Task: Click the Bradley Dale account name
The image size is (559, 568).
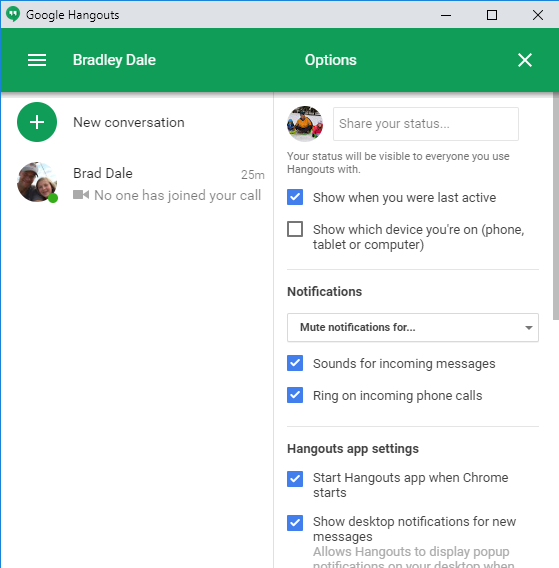Action: click(114, 60)
